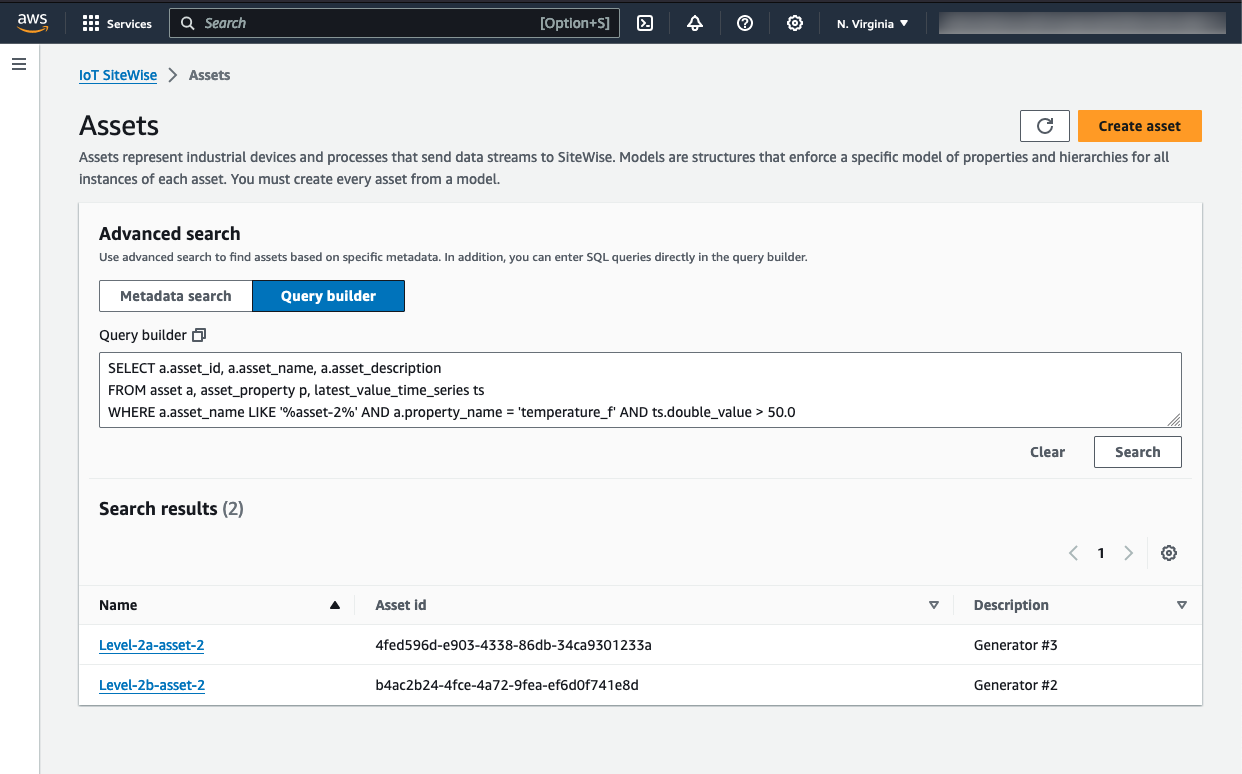Click in the SQL query text area
The width and height of the screenshot is (1242, 774).
pos(640,390)
